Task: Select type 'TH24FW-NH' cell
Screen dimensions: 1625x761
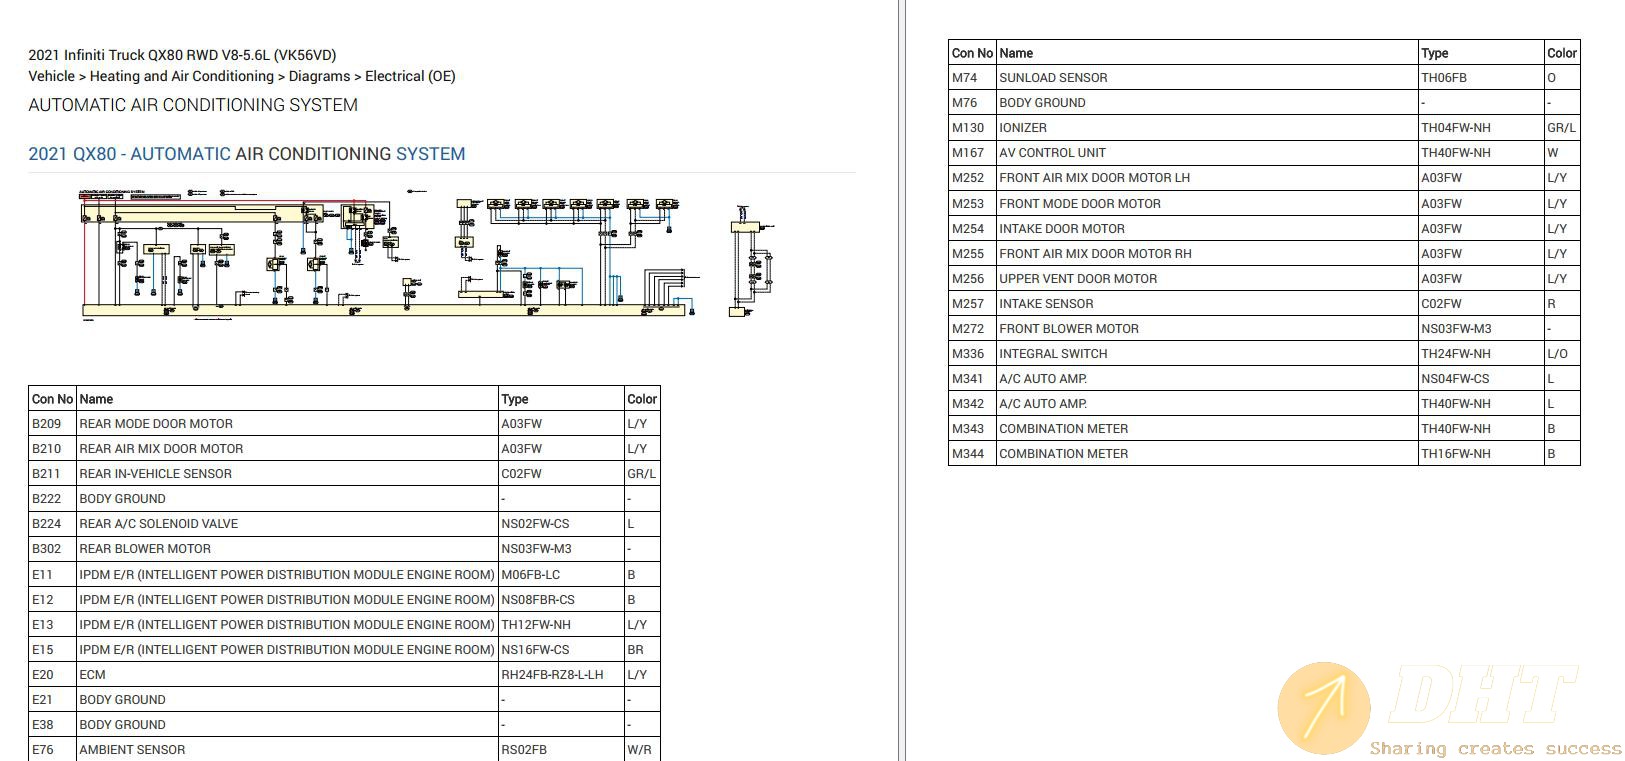Action: tap(1481, 353)
